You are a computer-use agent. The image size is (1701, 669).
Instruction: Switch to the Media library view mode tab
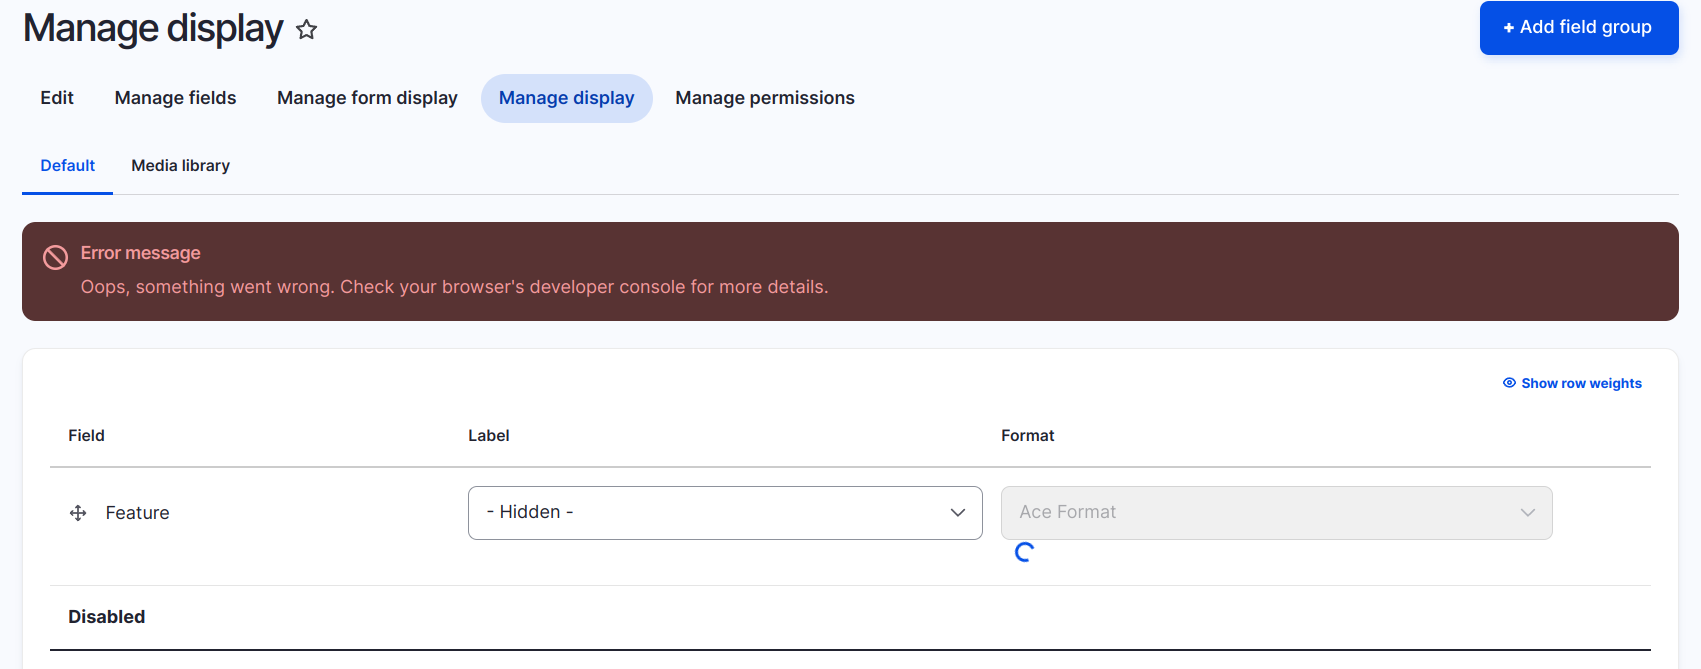(x=180, y=165)
